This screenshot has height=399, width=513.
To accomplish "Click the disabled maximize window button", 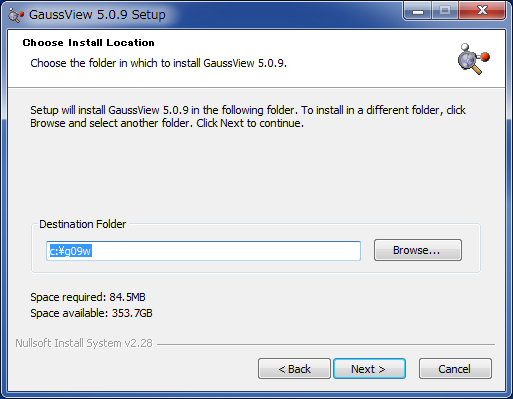I will click(445, 11).
